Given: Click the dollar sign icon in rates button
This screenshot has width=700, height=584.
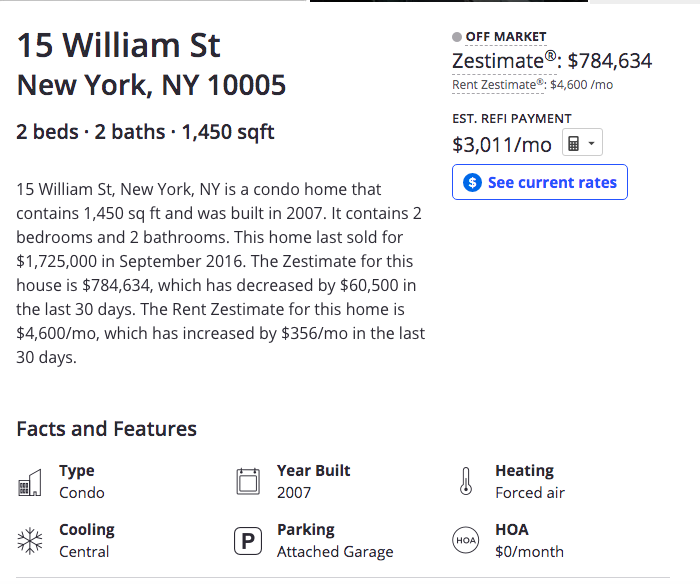Looking at the screenshot, I should (472, 182).
